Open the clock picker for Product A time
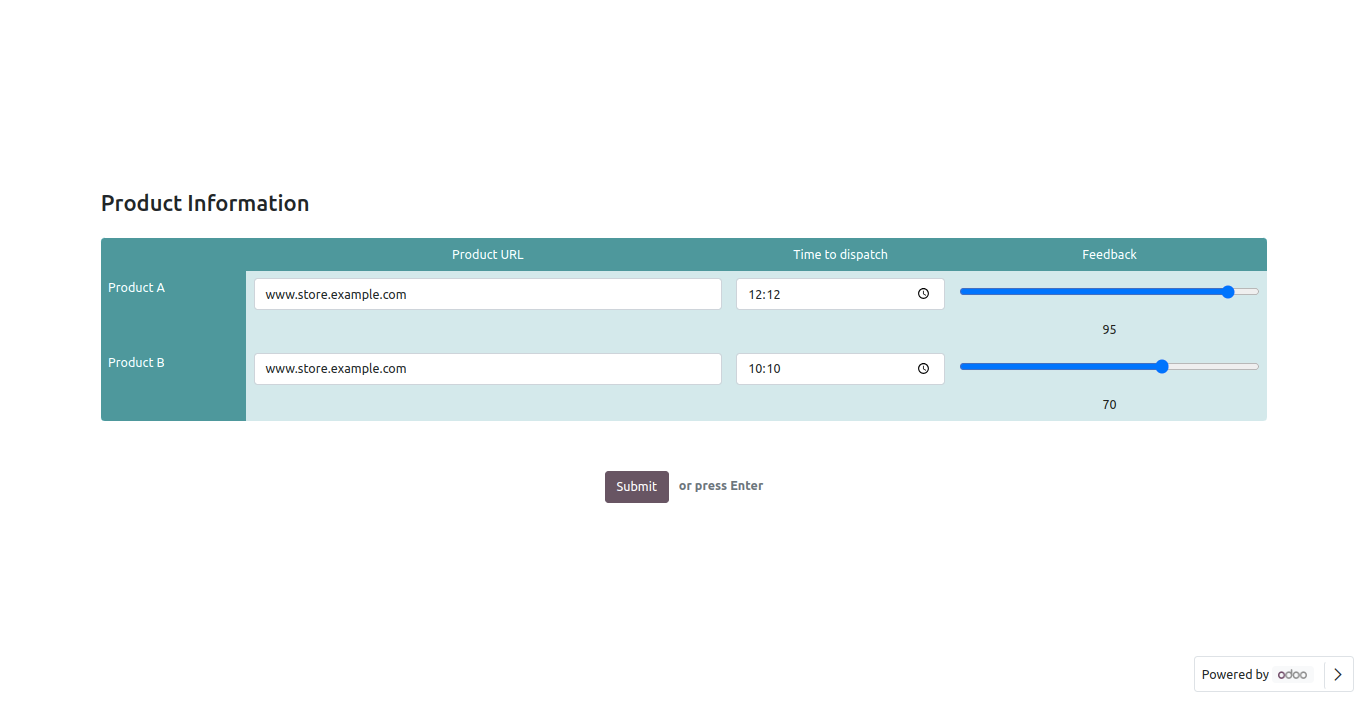Viewport: 1368px width, 706px height. [x=923, y=294]
